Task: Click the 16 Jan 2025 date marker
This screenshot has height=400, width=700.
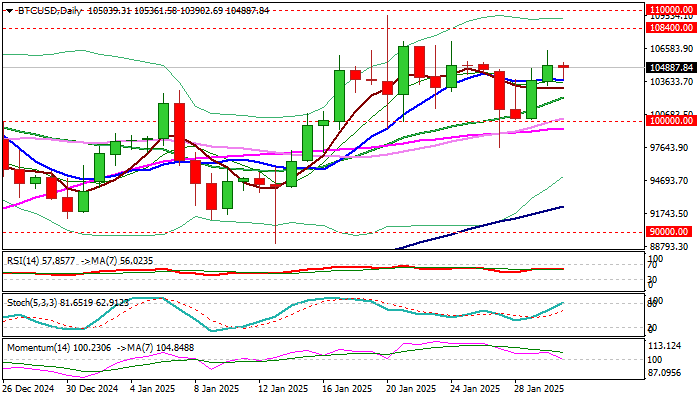Action: tap(346, 388)
